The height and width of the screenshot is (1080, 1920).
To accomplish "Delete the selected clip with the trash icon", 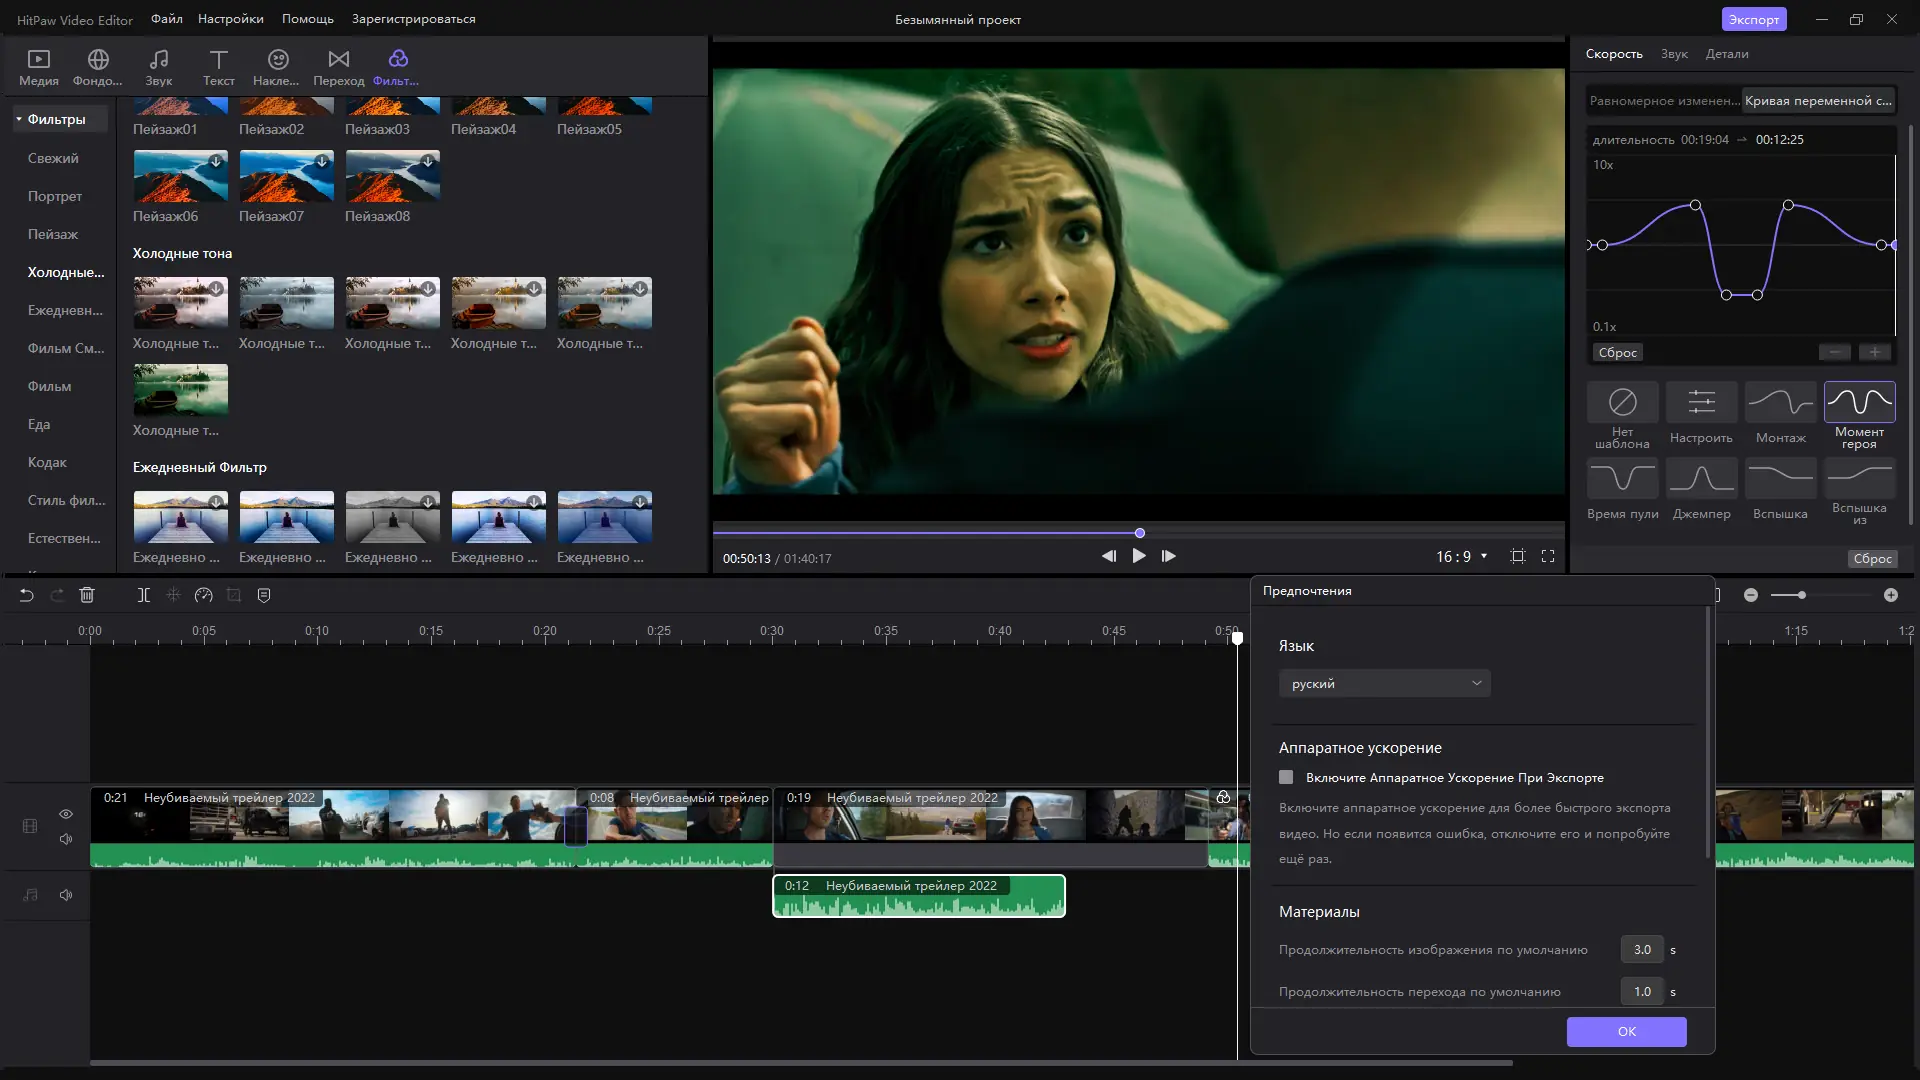I will pos(87,595).
